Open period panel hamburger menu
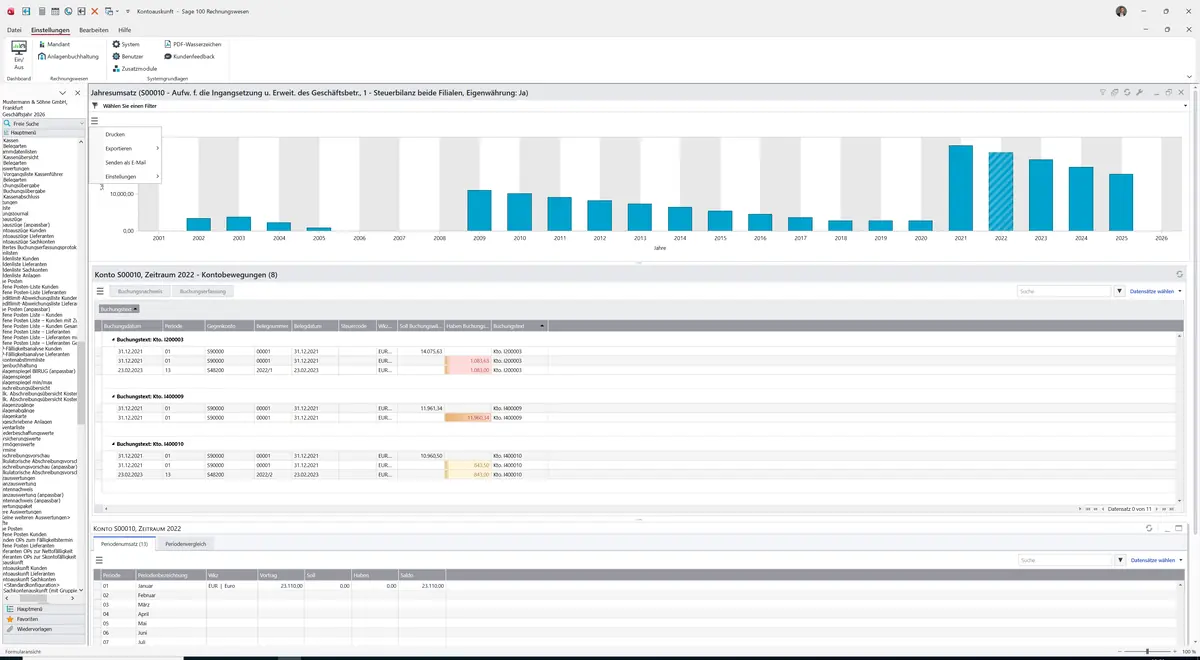Viewport: 1200px width, 660px height. [x=100, y=560]
